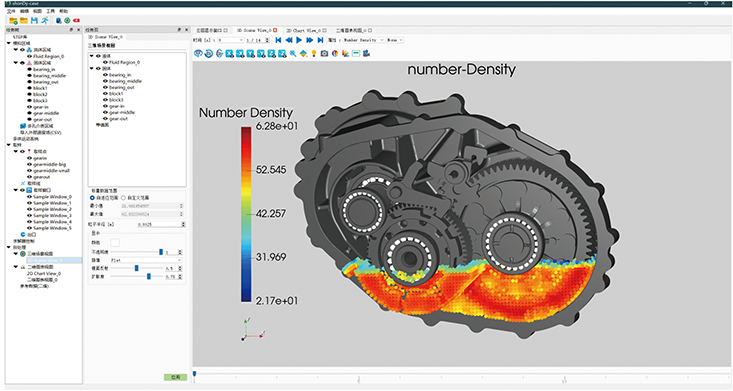Click the particle radius input field
733x391 pixels.
(x=161, y=224)
